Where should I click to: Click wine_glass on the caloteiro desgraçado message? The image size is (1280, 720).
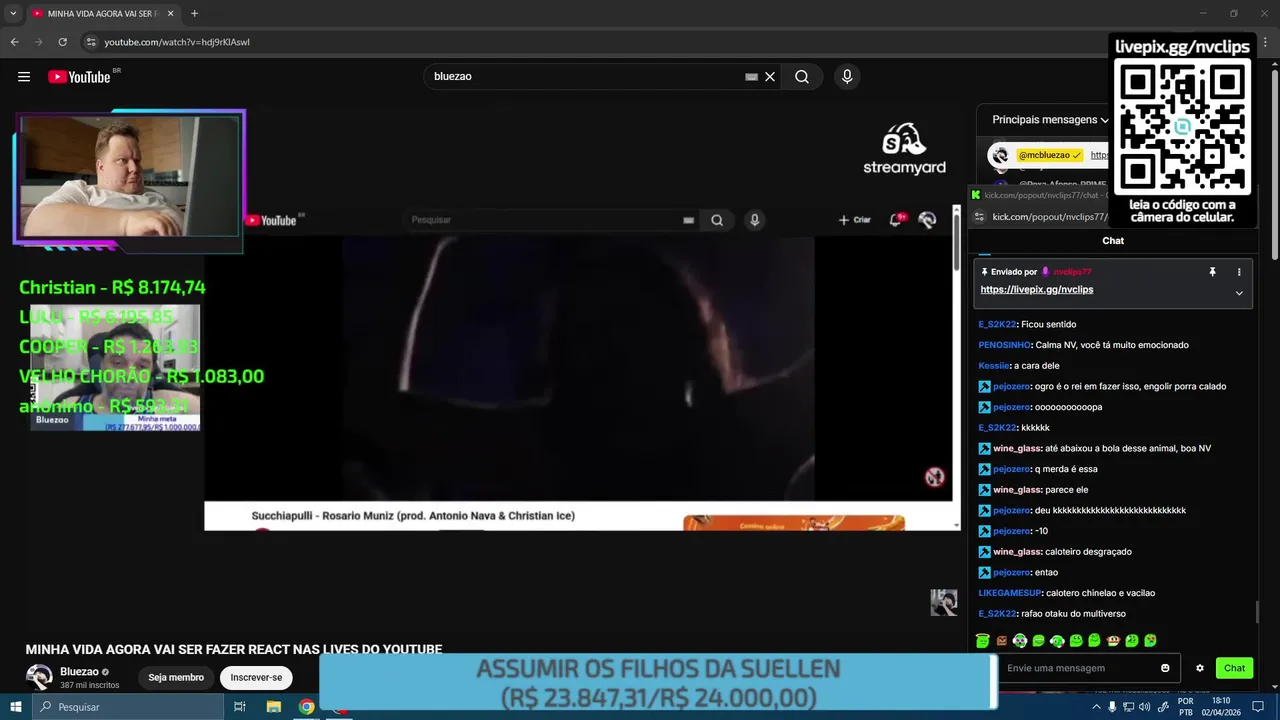1015,552
